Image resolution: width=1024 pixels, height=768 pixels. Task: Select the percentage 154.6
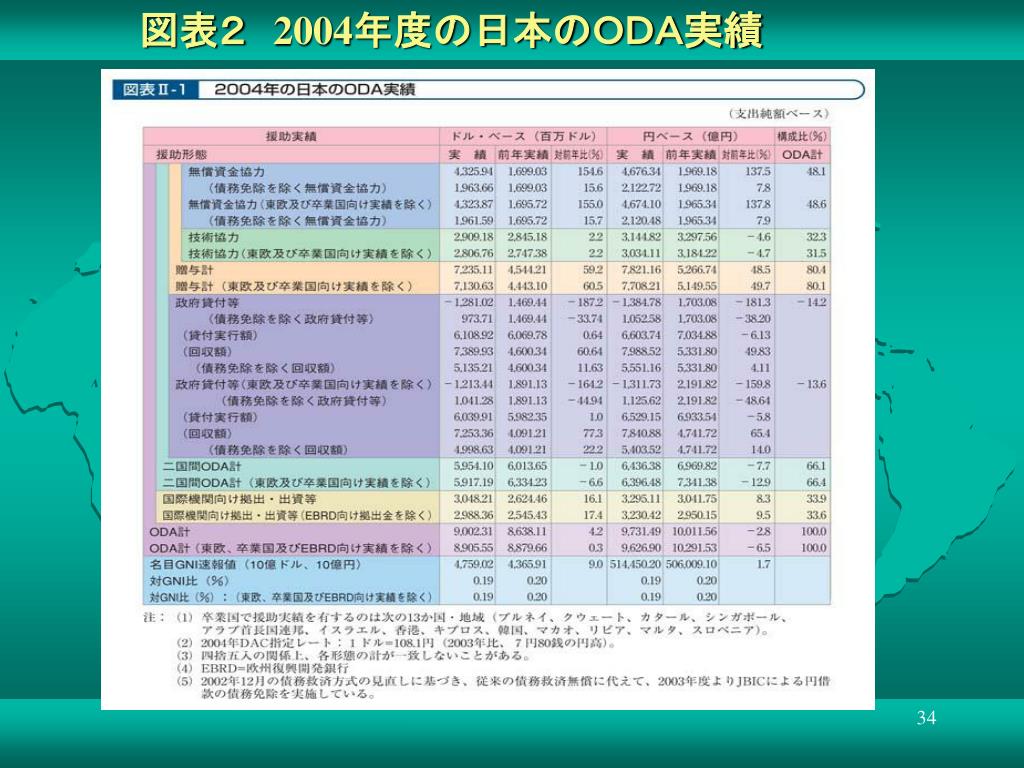(x=590, y=172)
